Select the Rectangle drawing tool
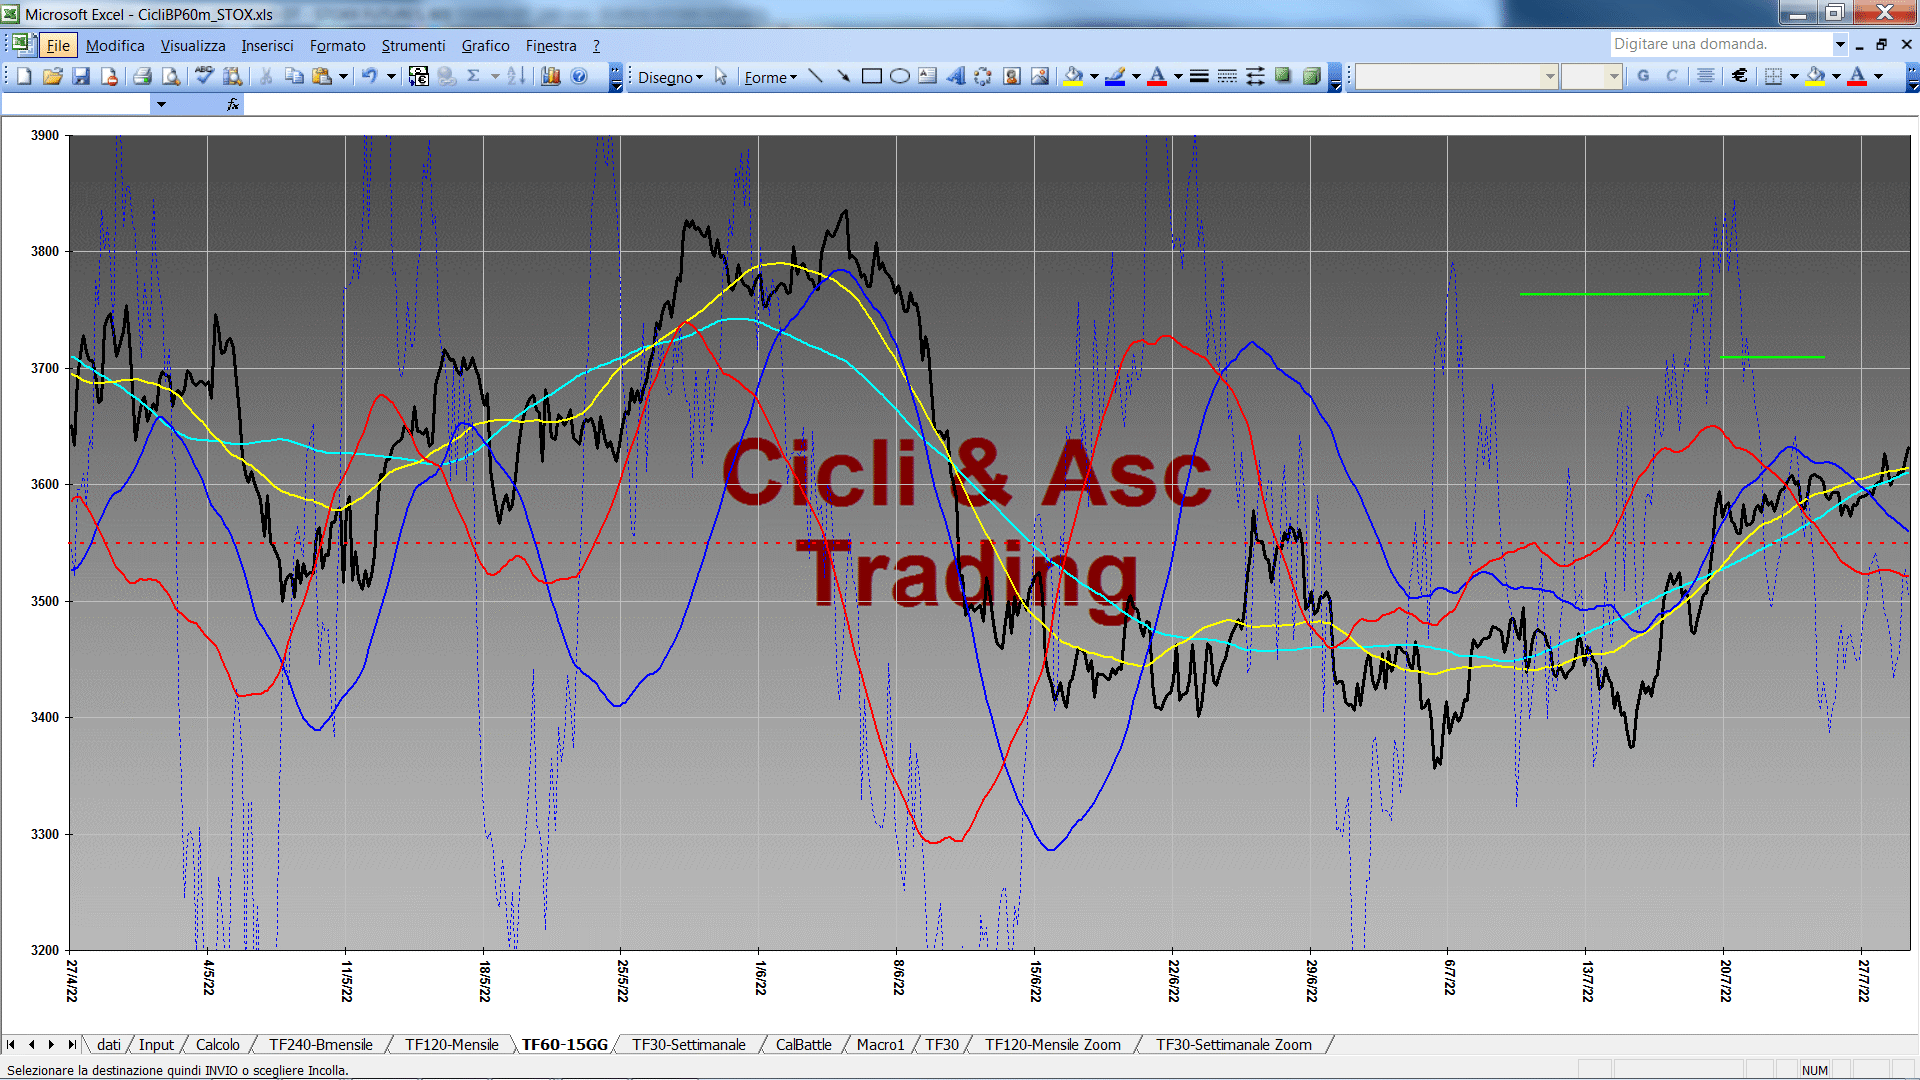Screen dimensions: 1920x1080 point(871,76)
